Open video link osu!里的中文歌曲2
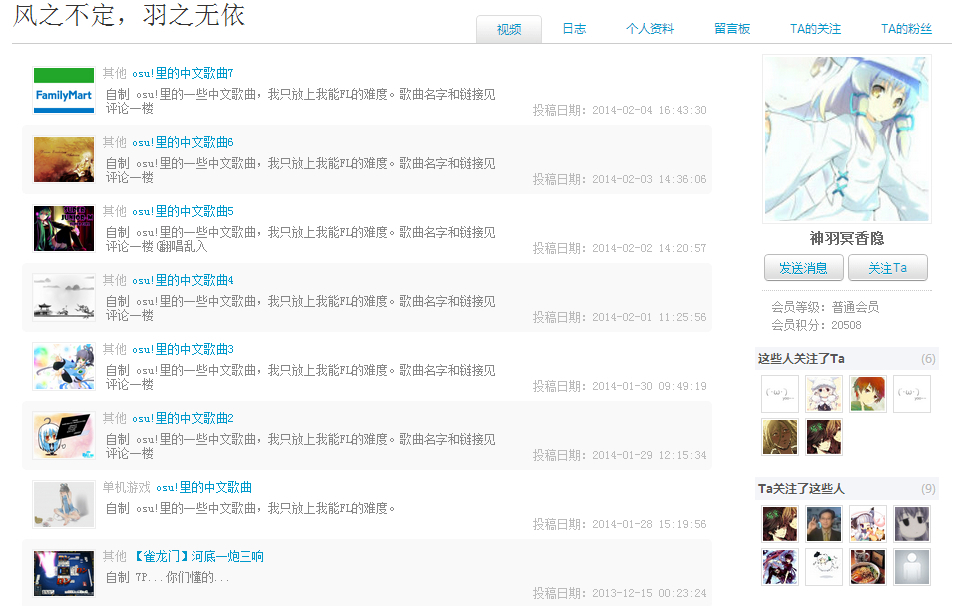The image size is (956, 606). (182, 419)
